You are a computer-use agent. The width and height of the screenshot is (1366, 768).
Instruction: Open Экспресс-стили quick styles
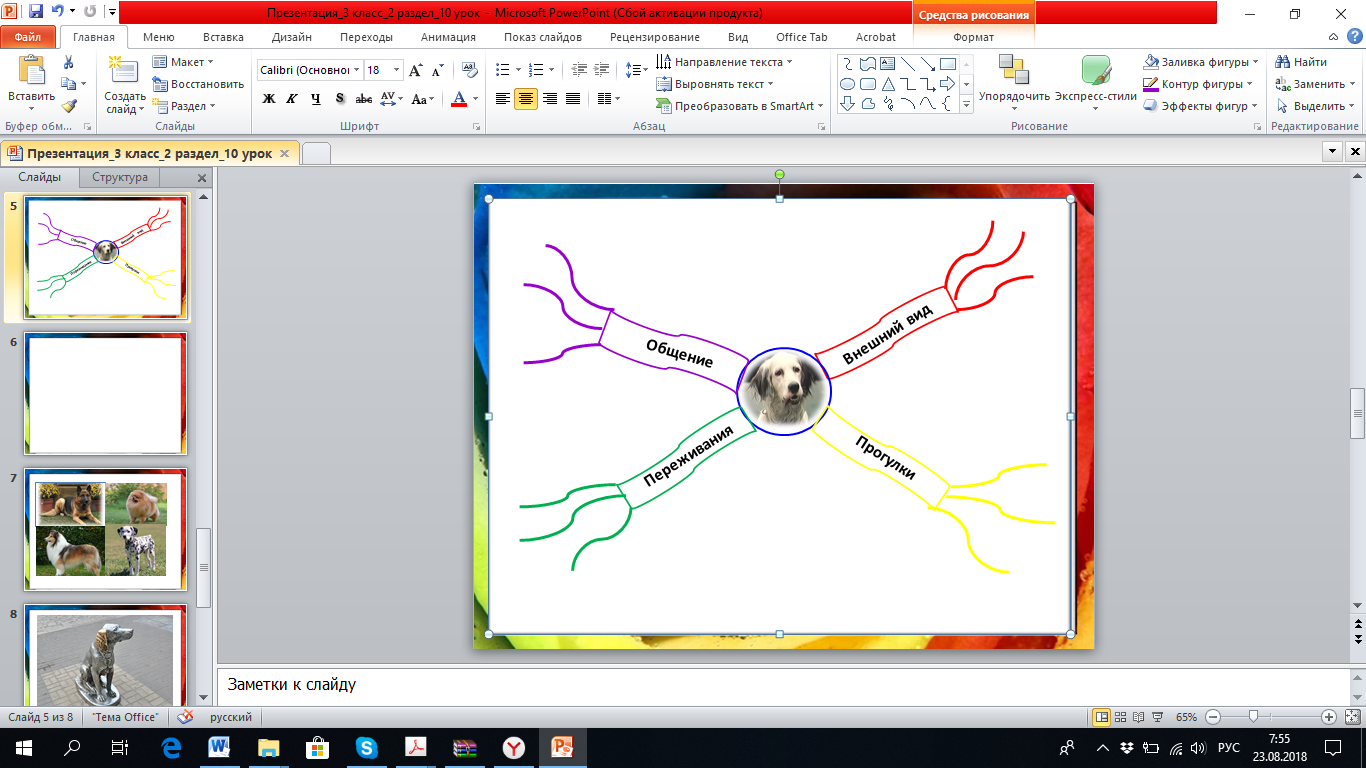pyautogui.click(x=1095, y=84)
